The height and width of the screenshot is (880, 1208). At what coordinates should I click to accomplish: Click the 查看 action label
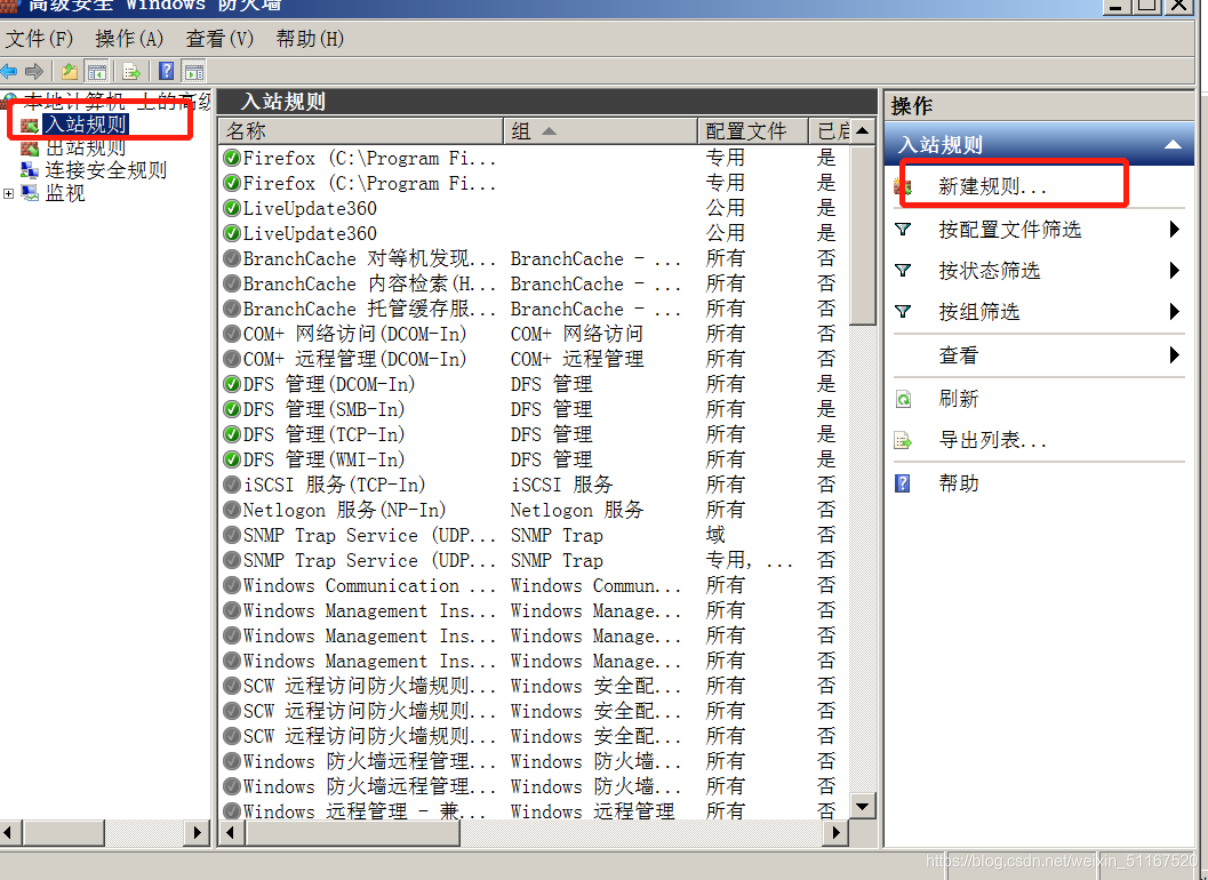tap(958, 356)
